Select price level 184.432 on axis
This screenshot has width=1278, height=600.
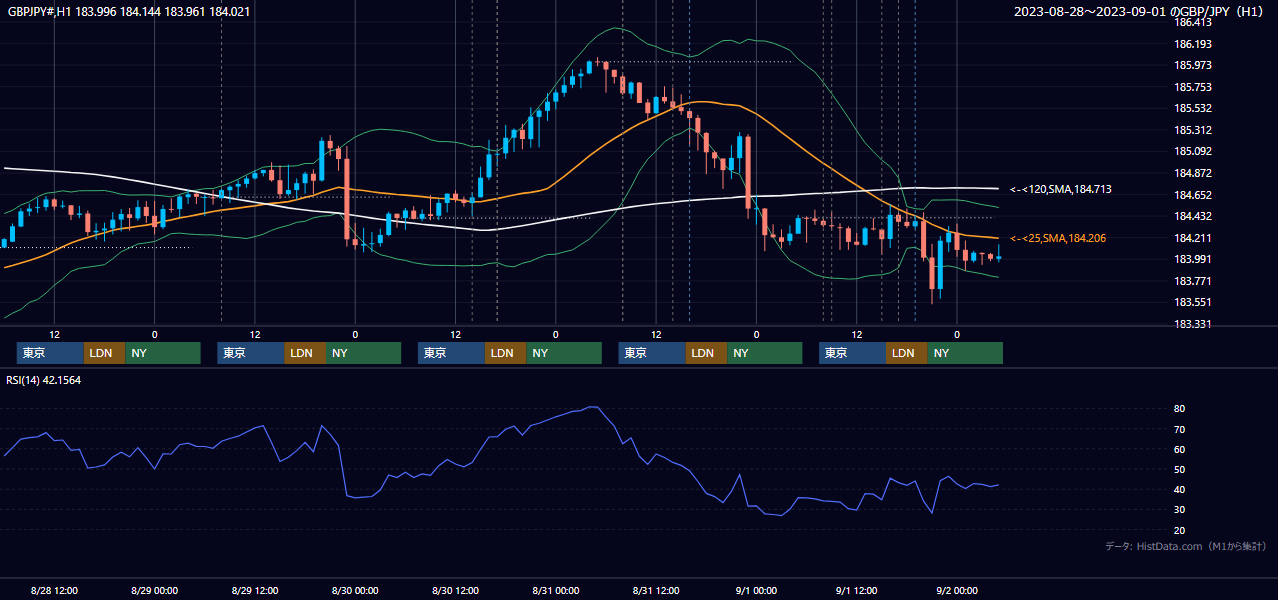tap(1193, 216)
